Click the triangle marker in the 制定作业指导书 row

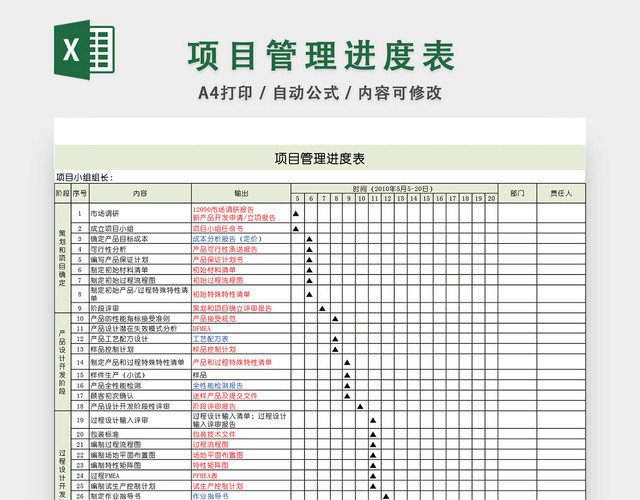pyautogui.click(x=386, y=496)
